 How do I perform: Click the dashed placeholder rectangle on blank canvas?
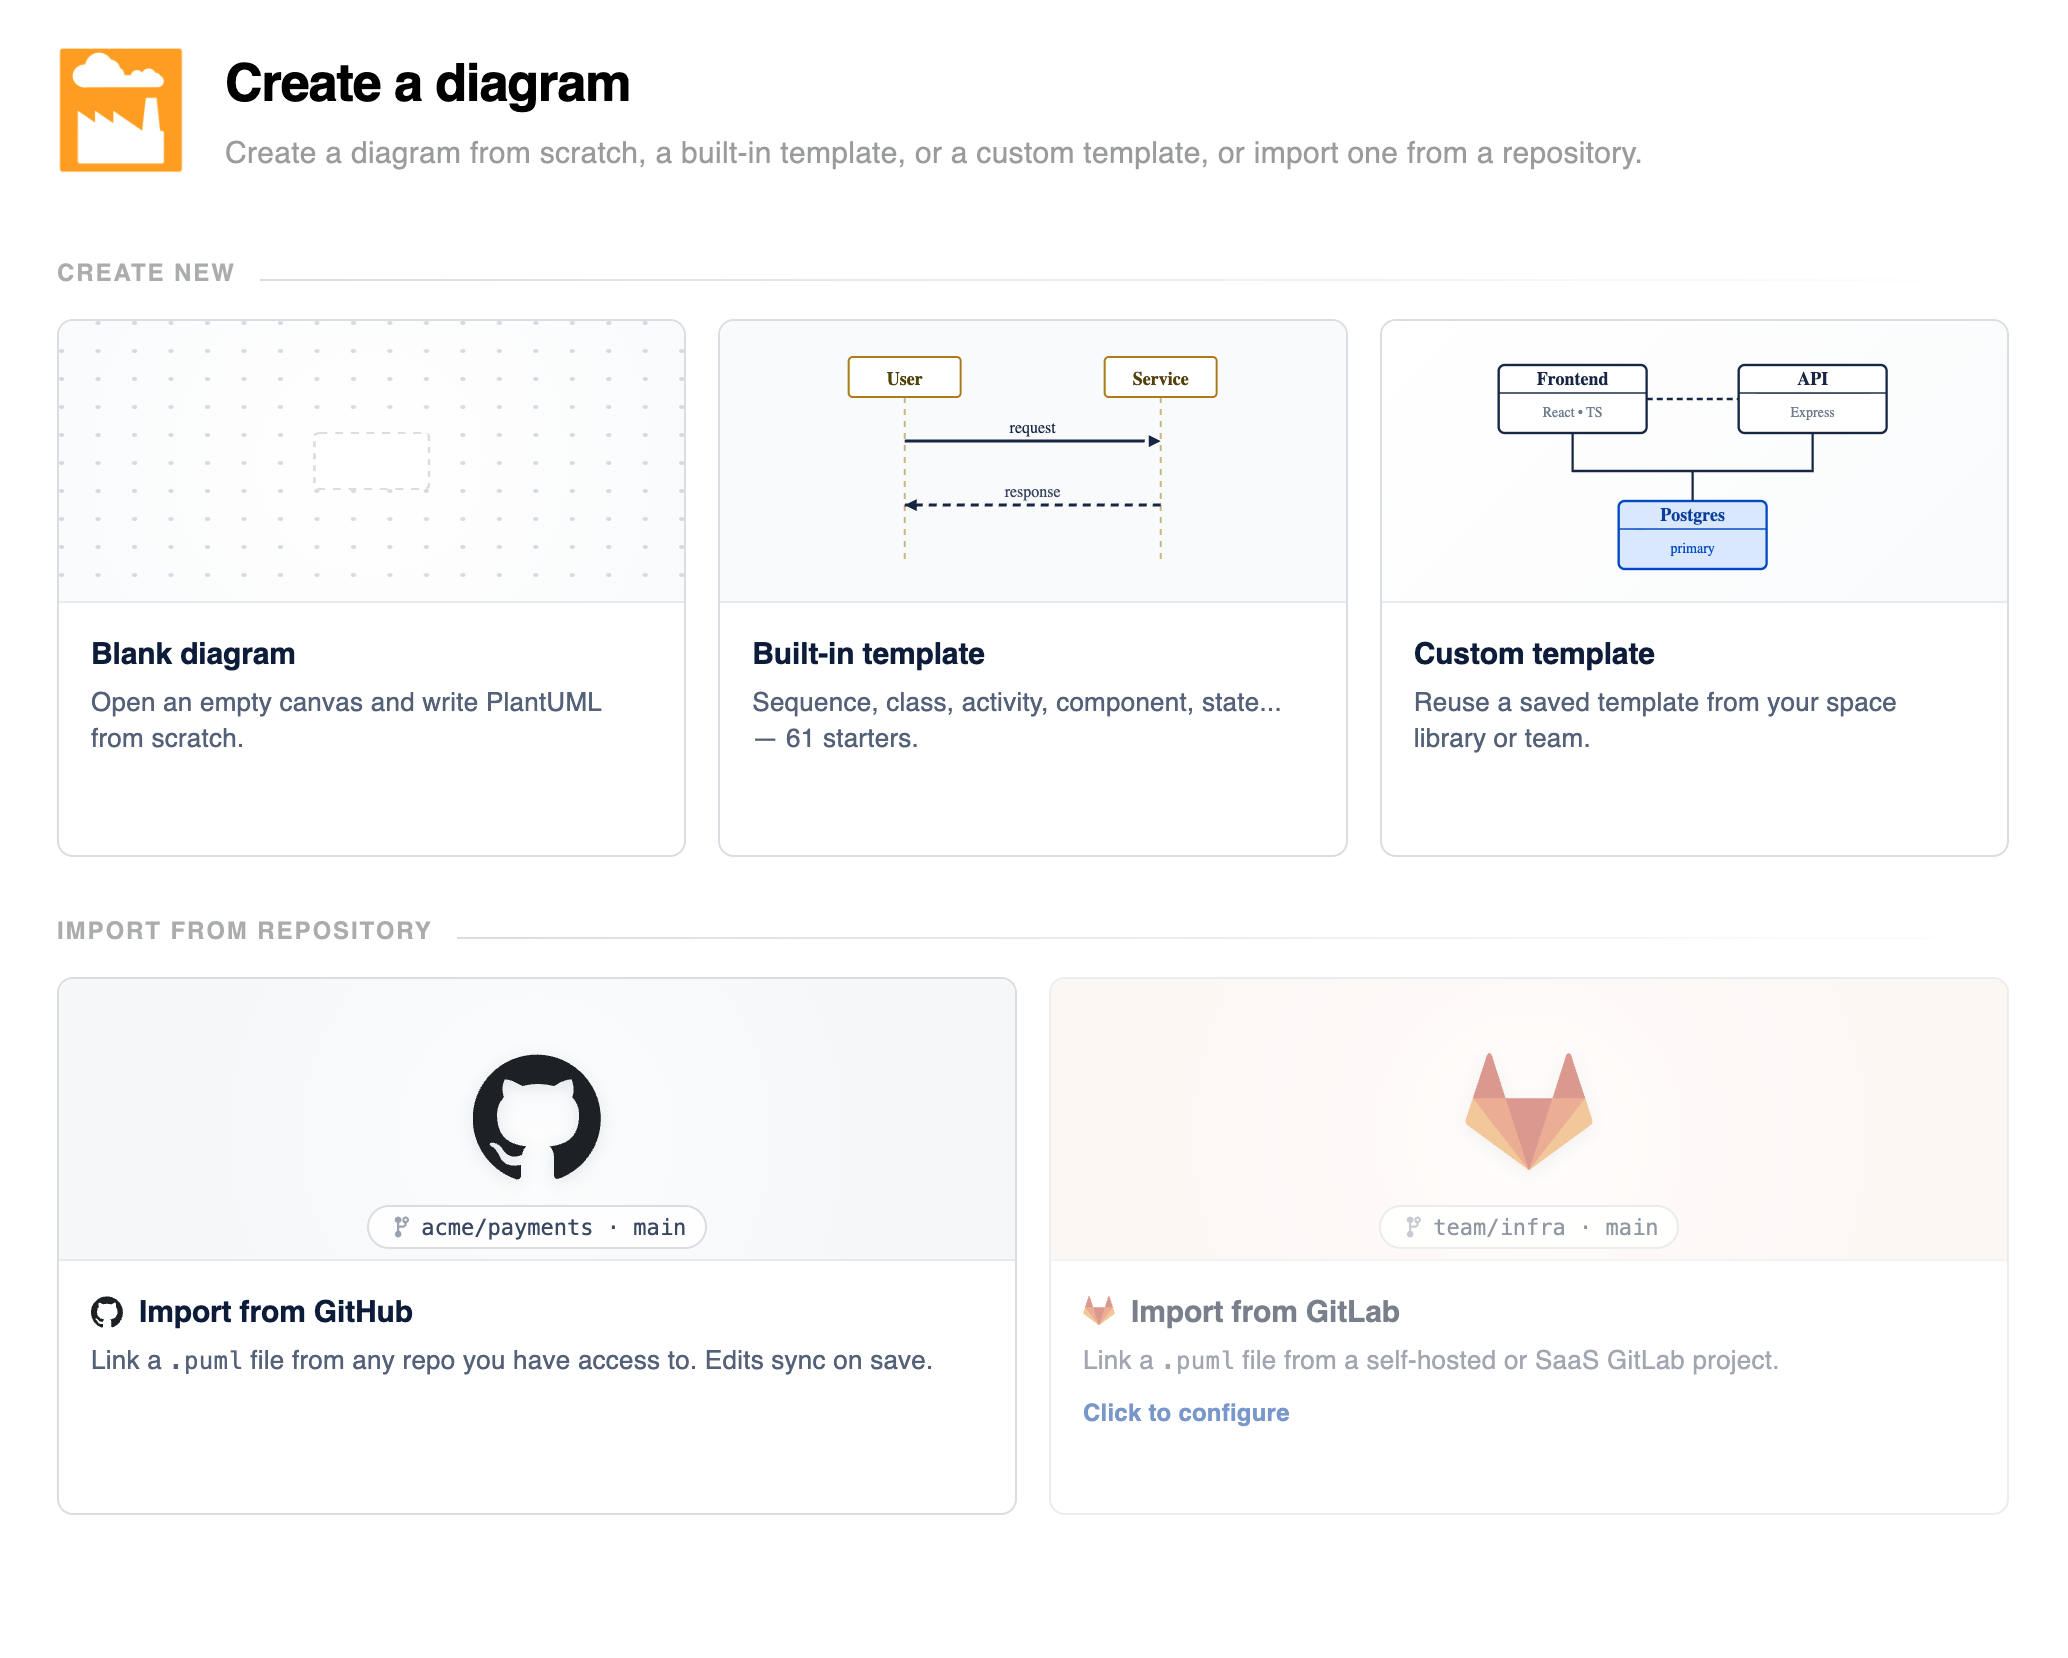(372, 461)
